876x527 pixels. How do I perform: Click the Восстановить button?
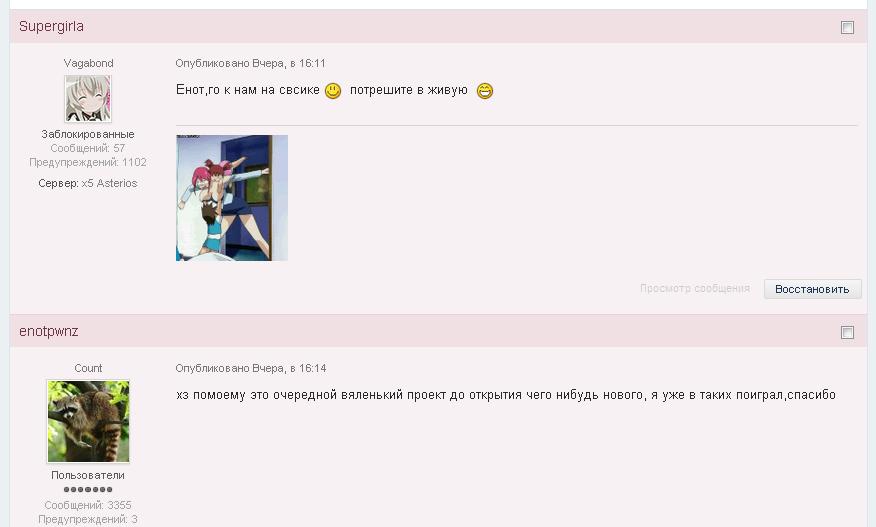point(812,289)
